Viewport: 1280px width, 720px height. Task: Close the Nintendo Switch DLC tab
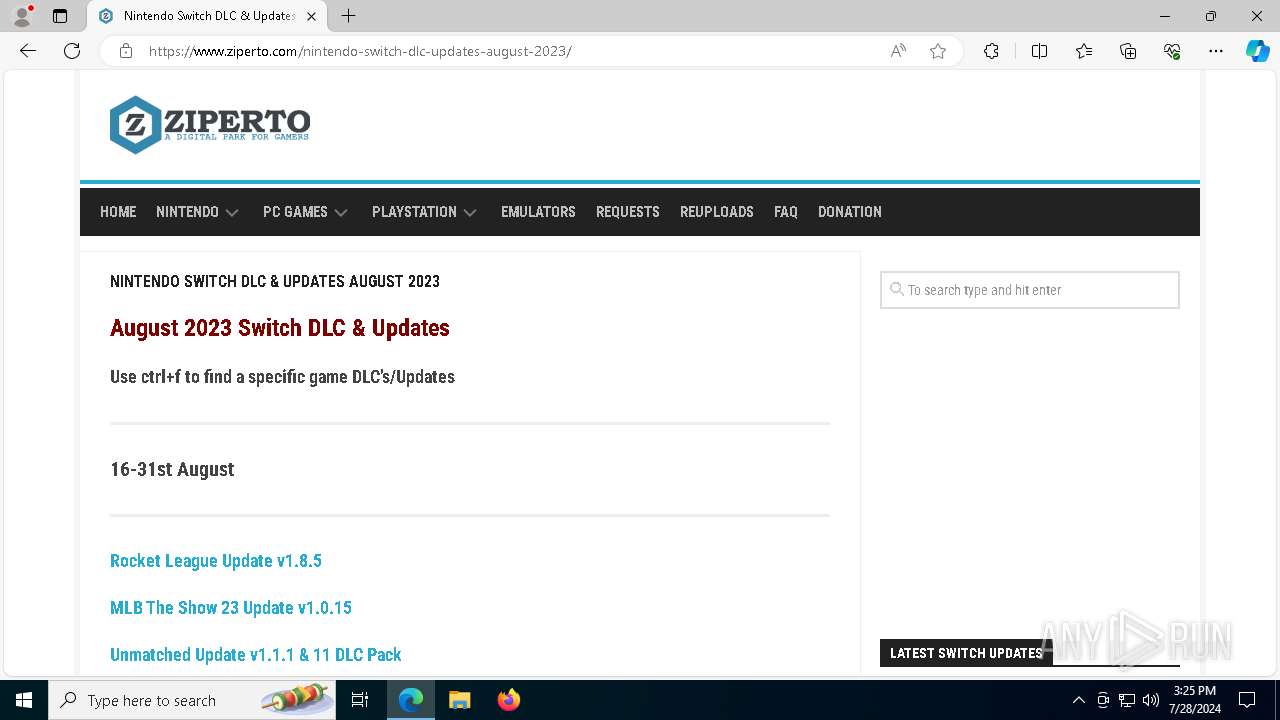point(311,16)
